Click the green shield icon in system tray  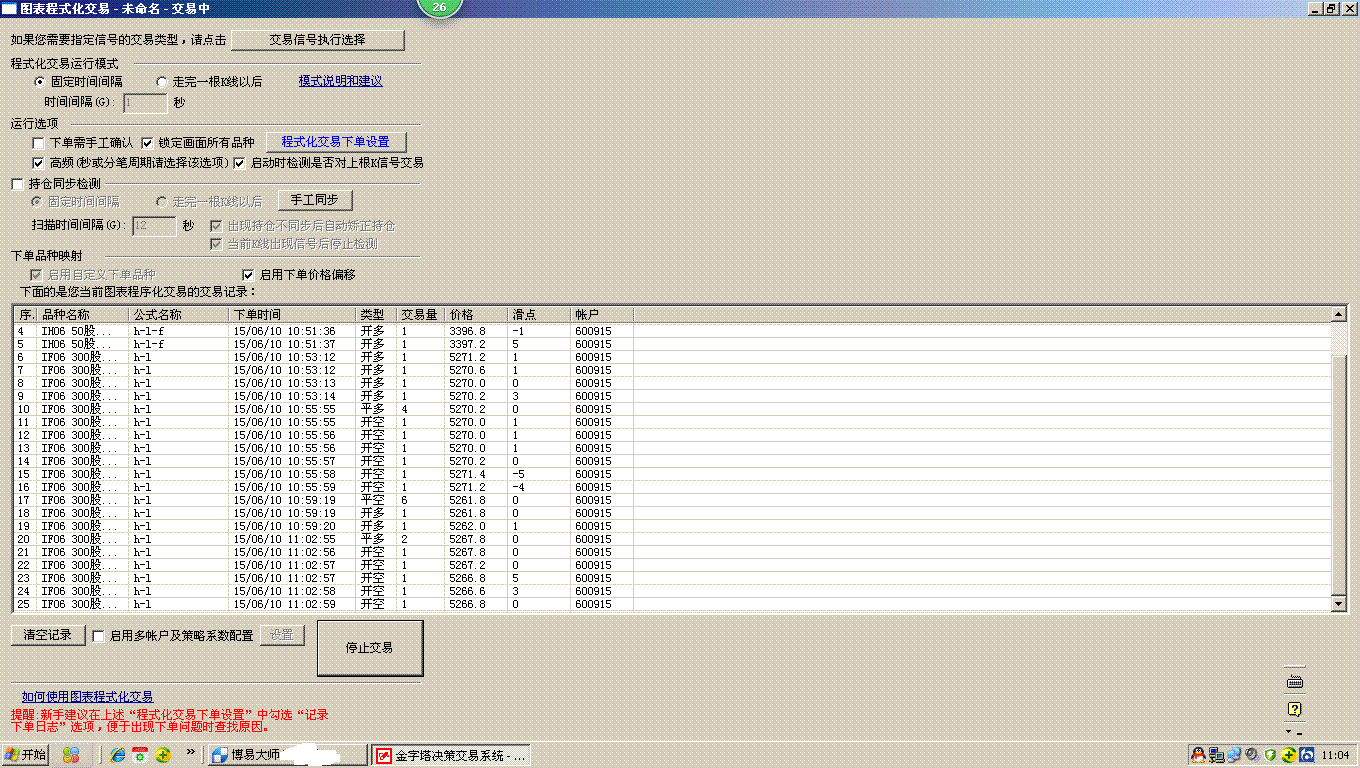[1270, 754]
